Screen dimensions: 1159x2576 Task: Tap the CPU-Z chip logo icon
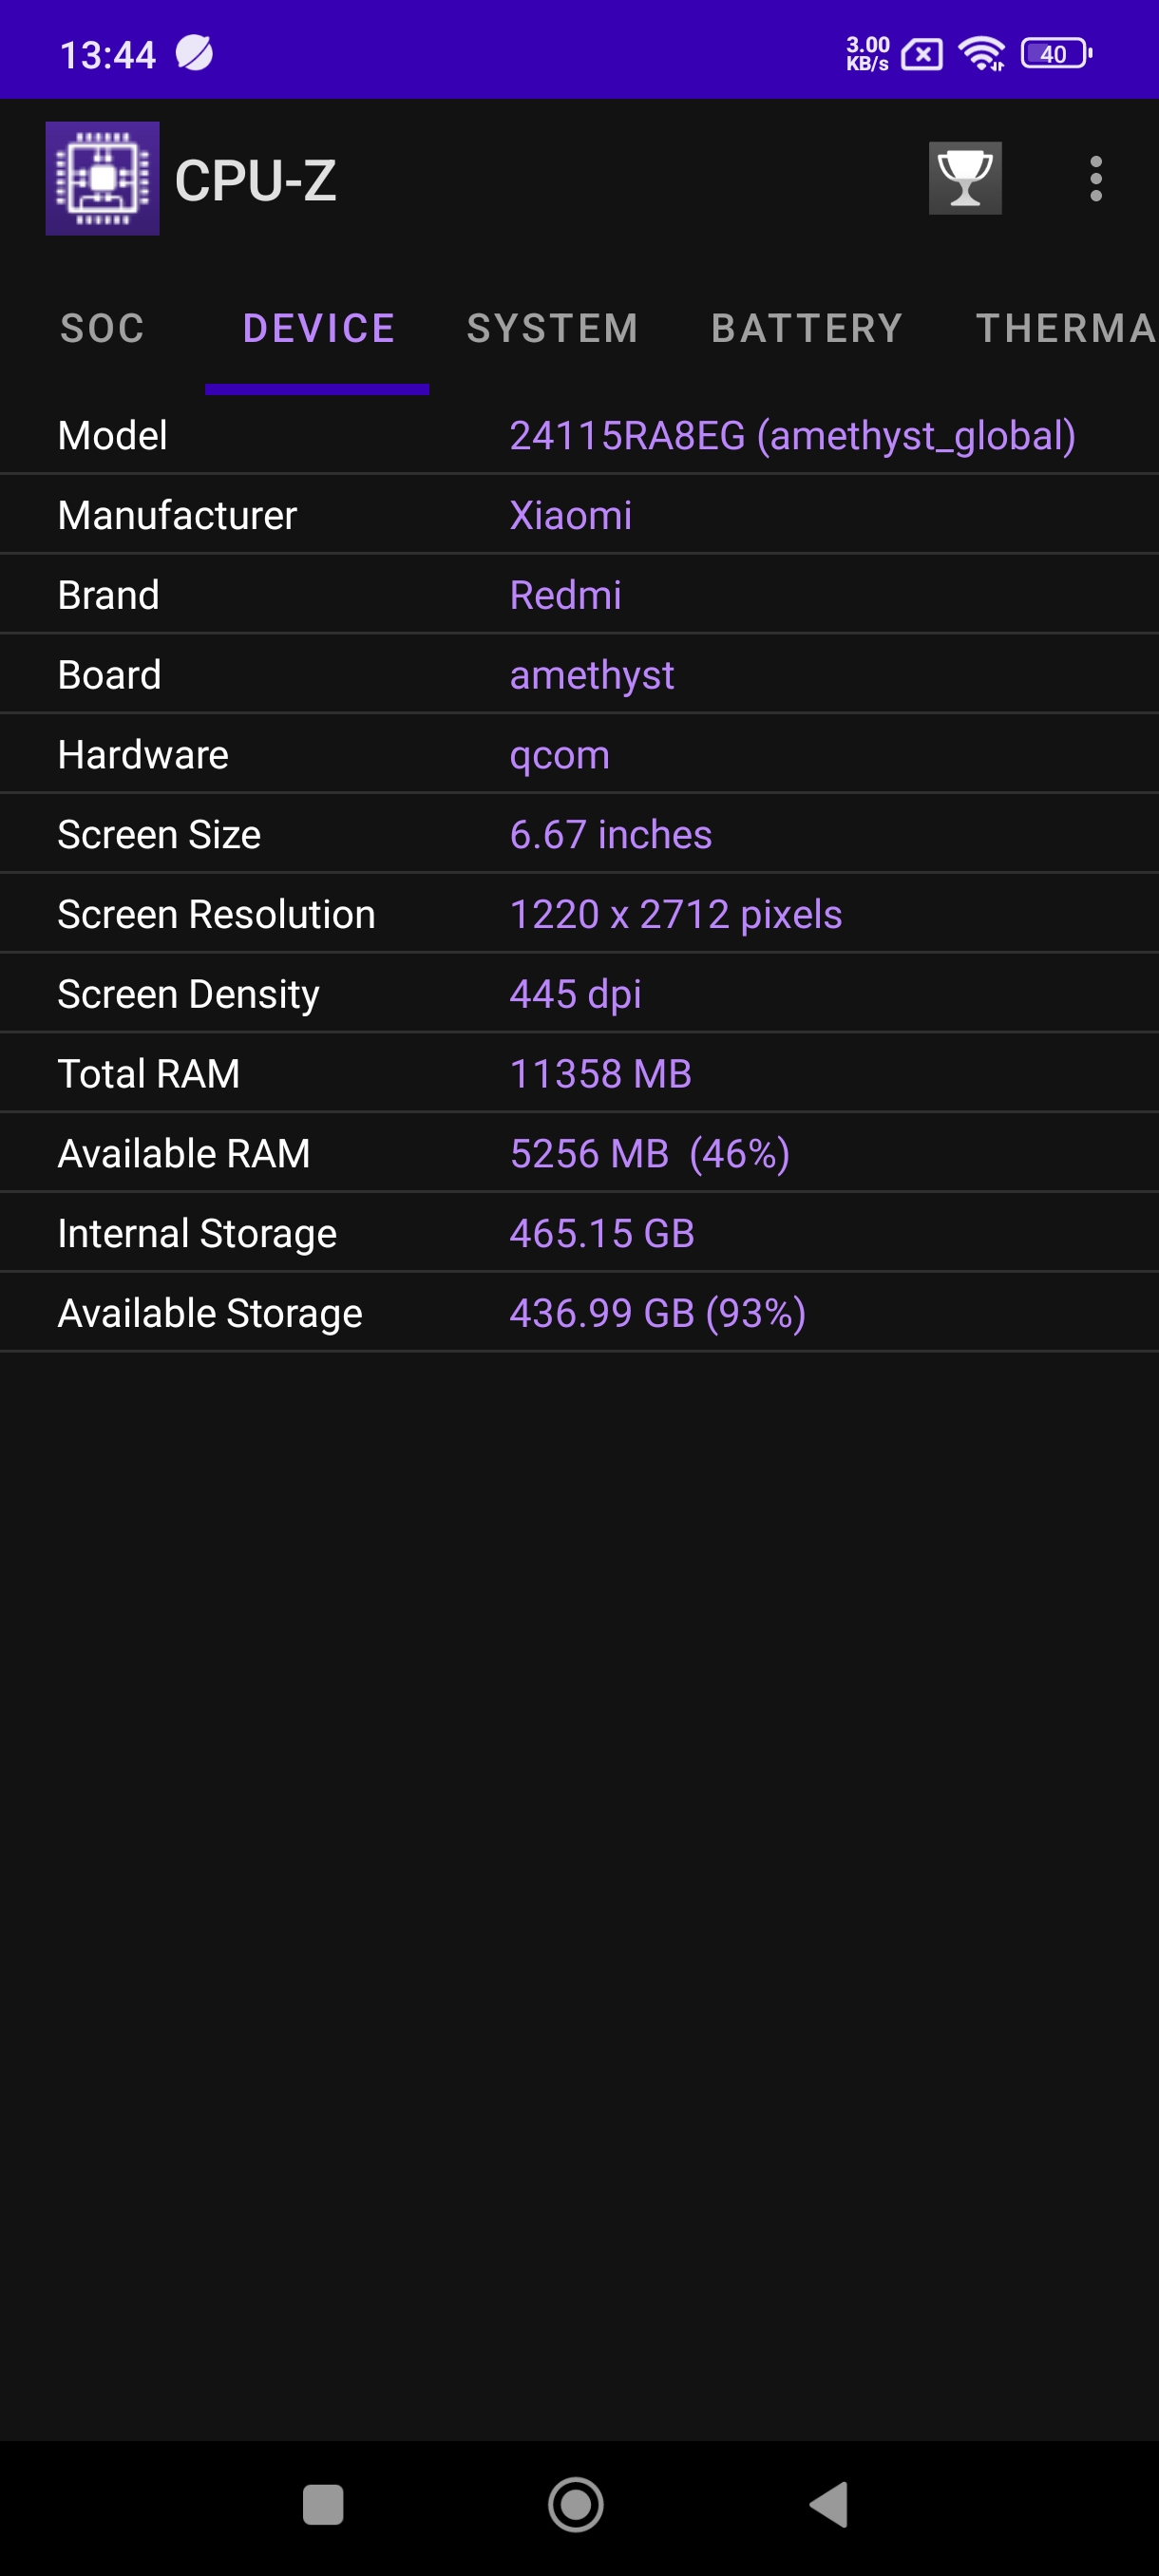tap(102, 179)
